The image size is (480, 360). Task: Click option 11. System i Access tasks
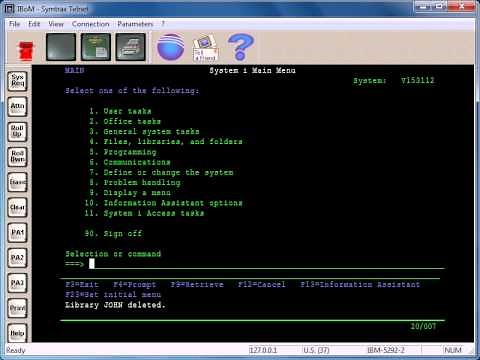tap(144, 213)
